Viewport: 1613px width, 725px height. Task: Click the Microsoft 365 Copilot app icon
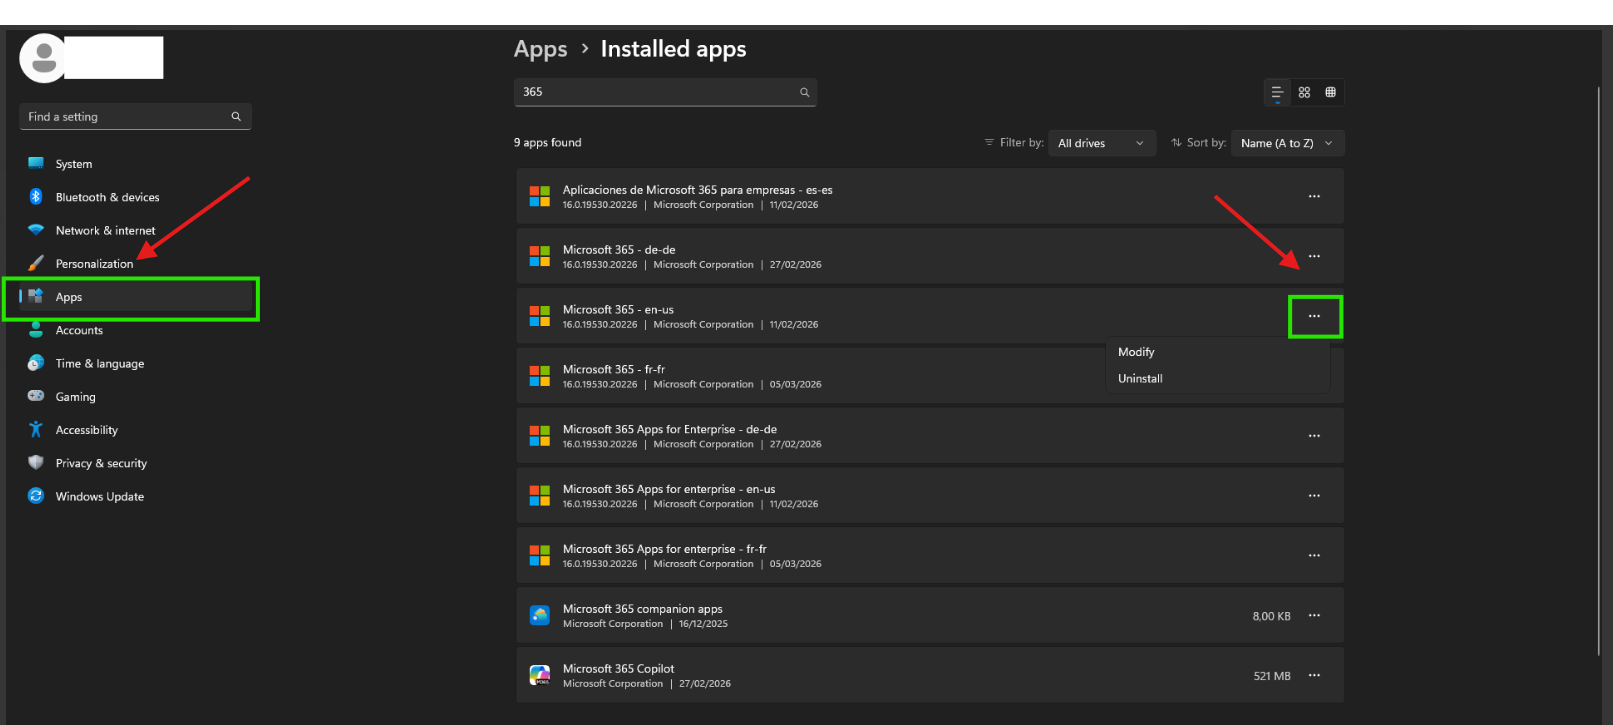click(x=540, y=675)
